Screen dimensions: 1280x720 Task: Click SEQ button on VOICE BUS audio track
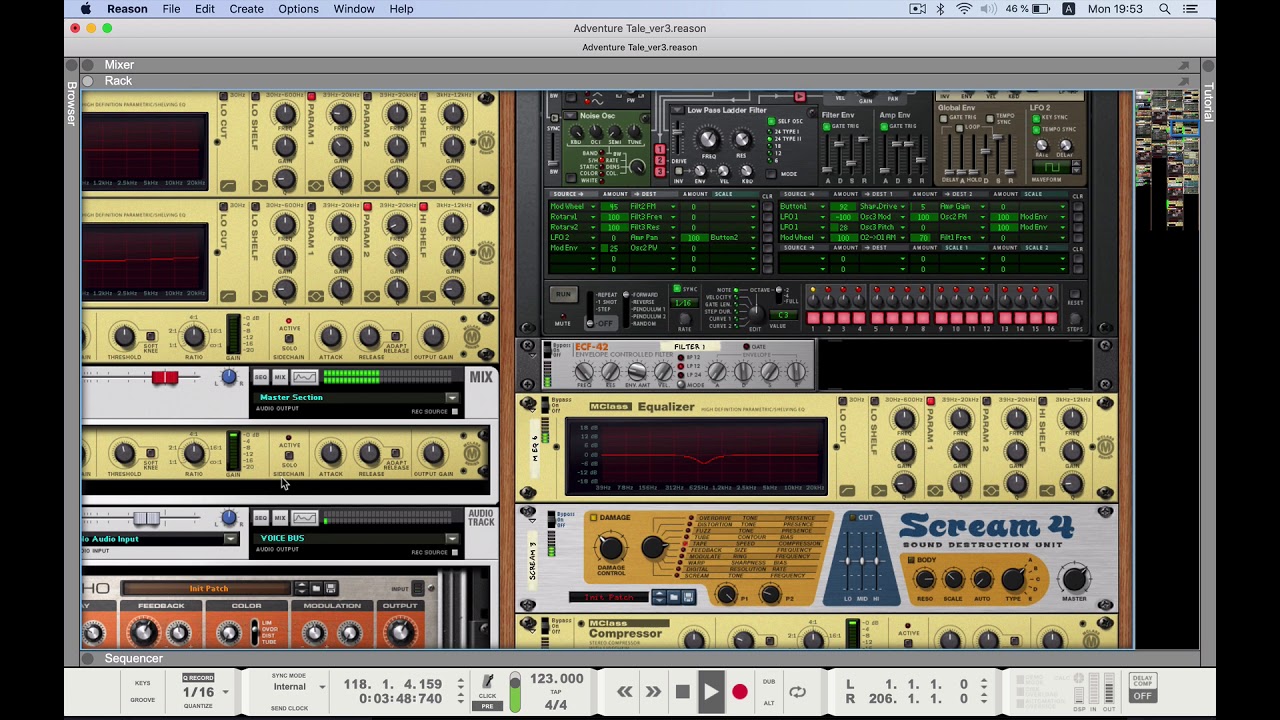point(260,517)
